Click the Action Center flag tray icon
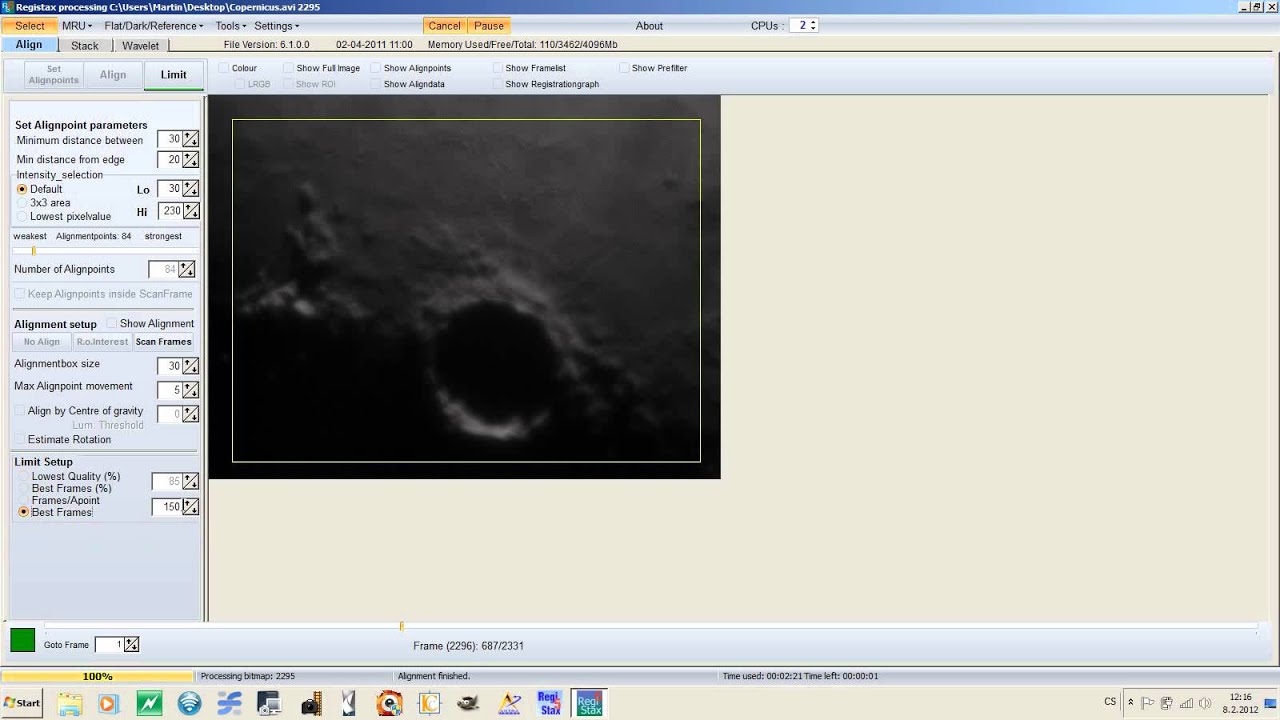Screen dimensions: 1280x720 1147,703
